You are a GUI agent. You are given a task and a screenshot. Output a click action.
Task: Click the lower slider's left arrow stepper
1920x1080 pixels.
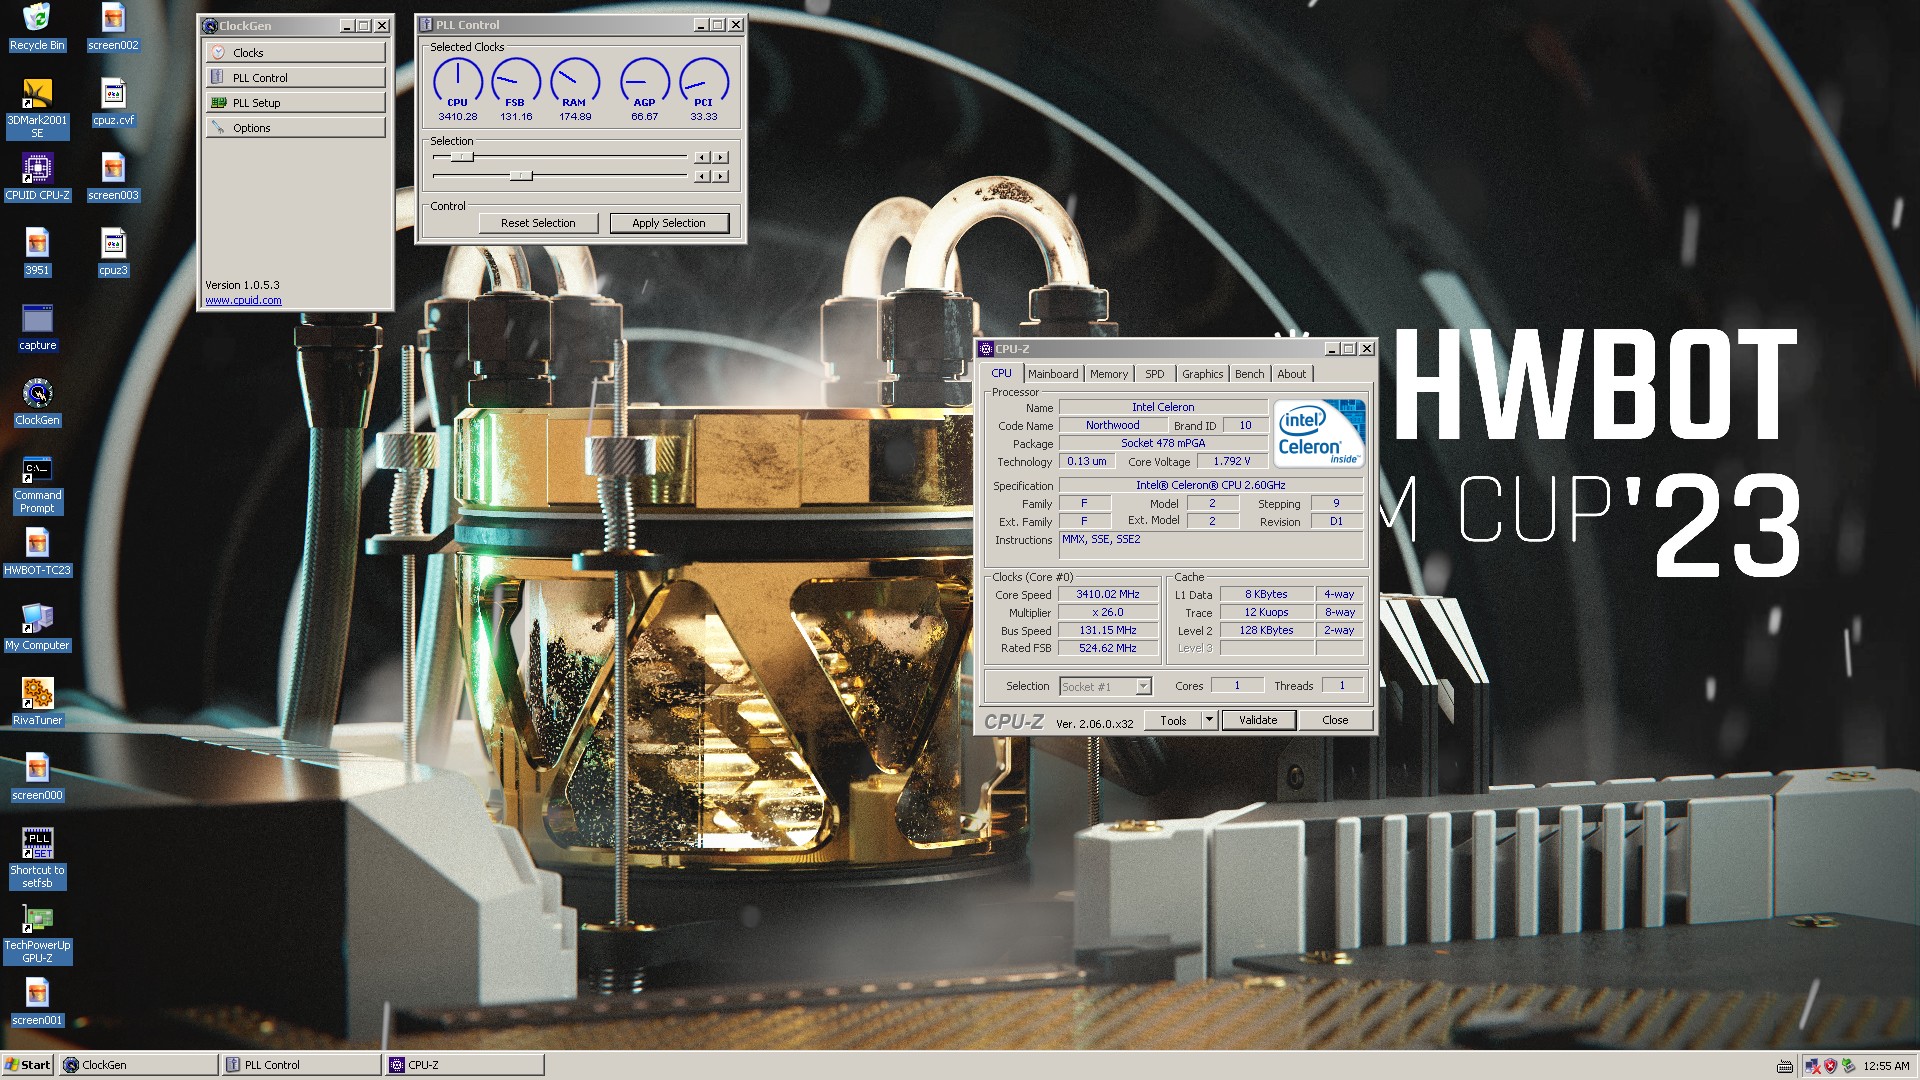point(702,176)
